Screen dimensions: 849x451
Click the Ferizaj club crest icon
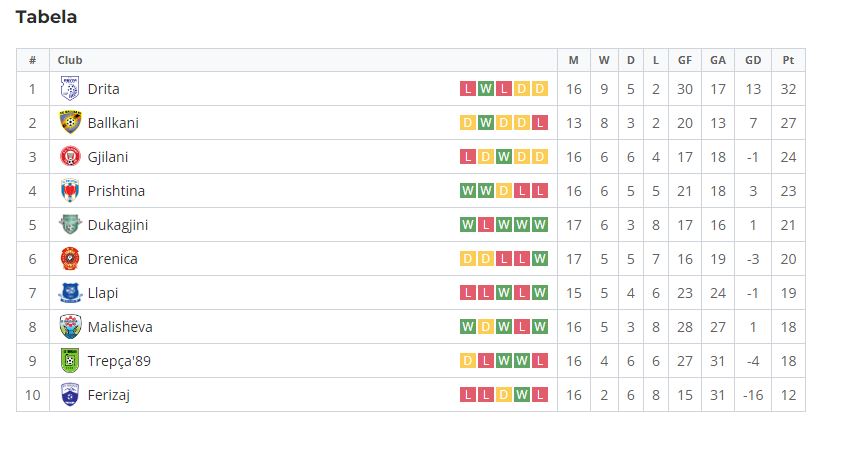pyautogui.click(x=70, y=395)
